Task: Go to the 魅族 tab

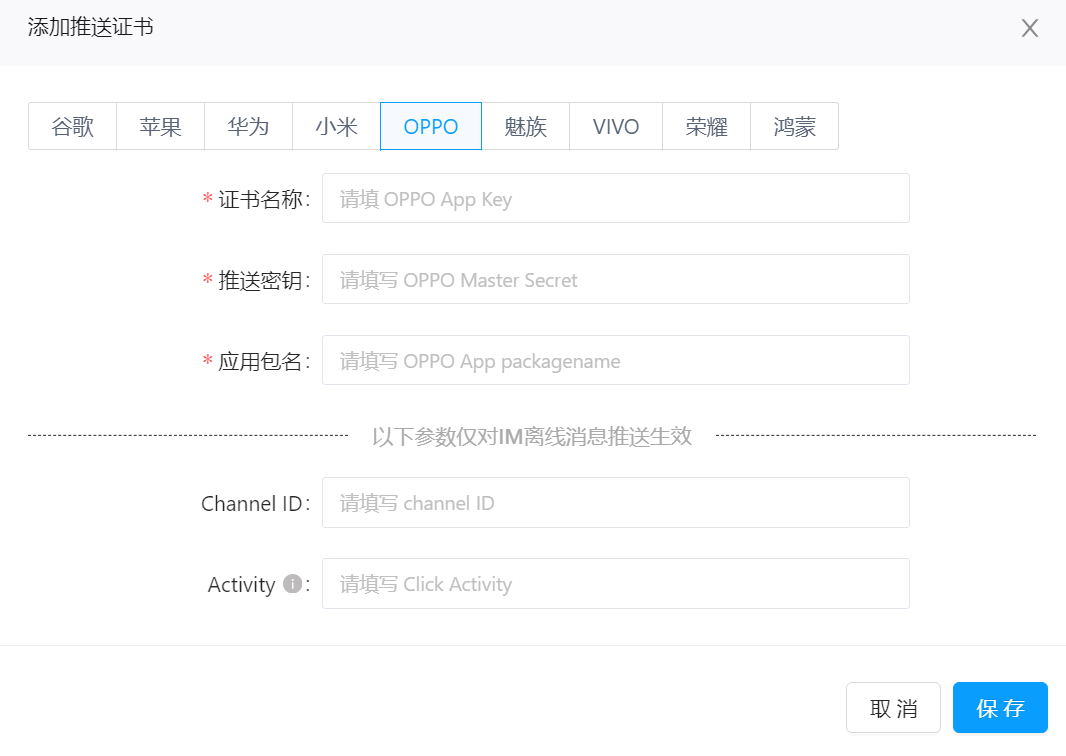Action: pyautogui.click(x=525, y=127)
